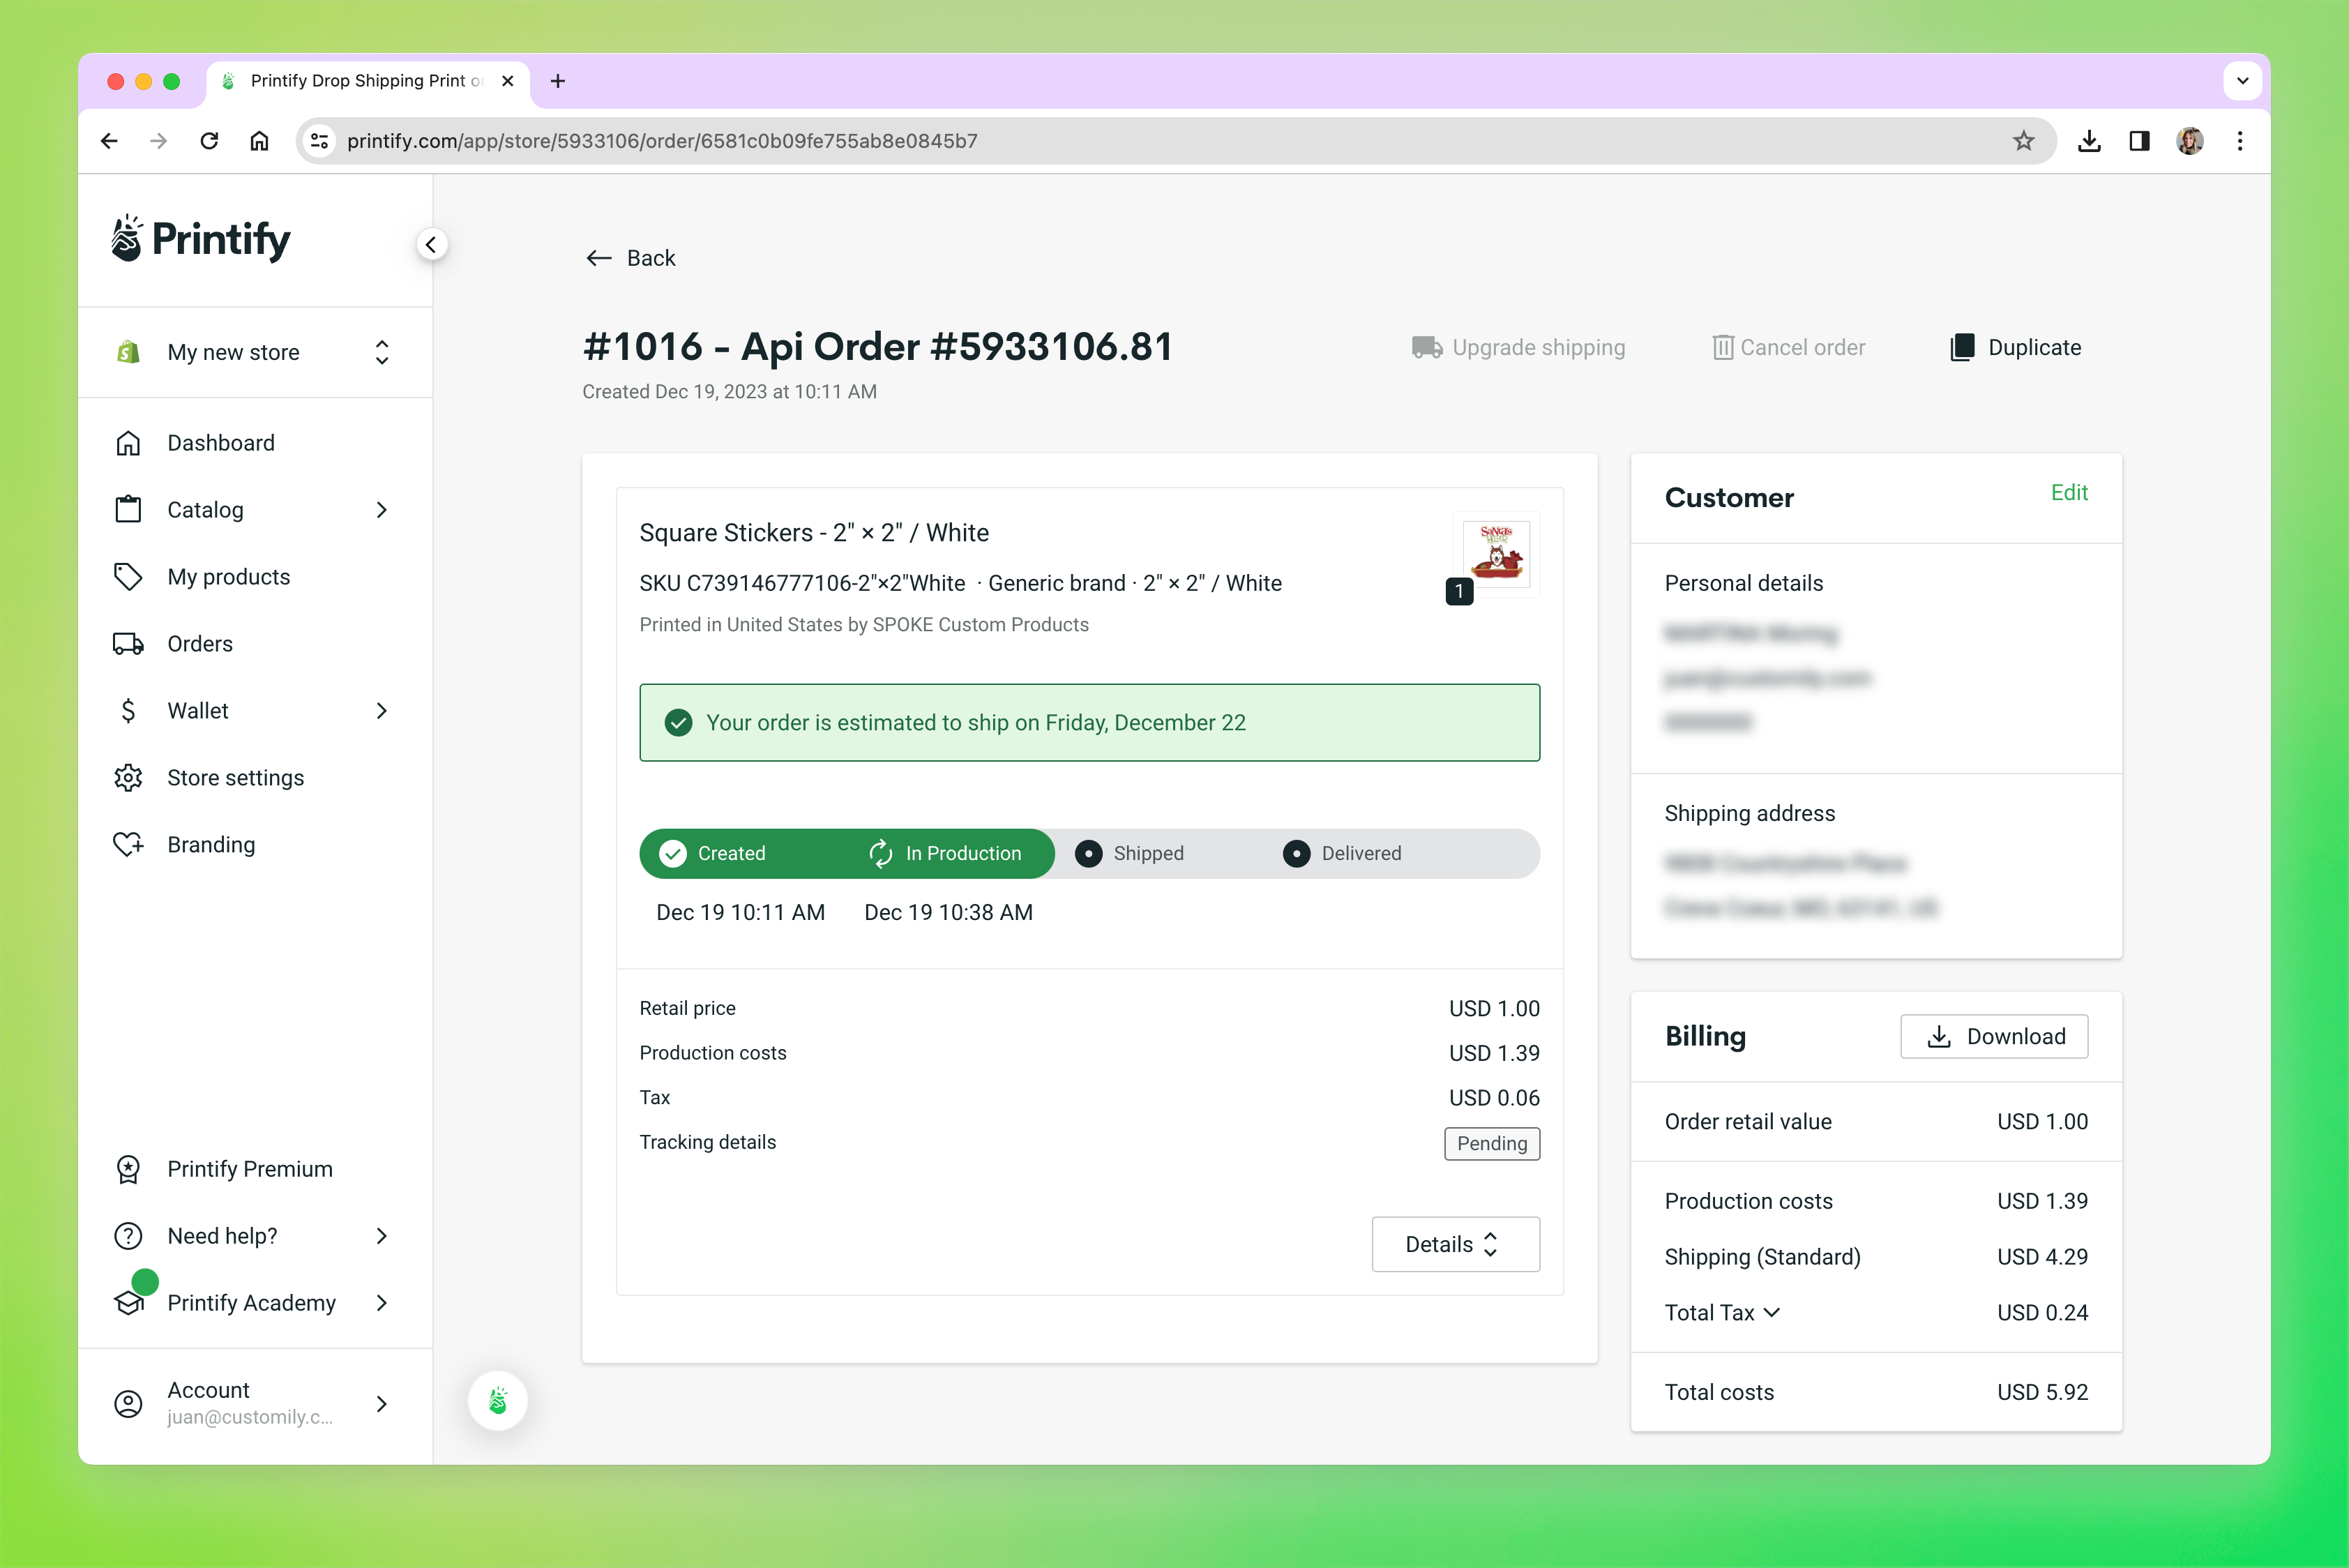
Task: Click the Store settings gear icon
Action: [x=128, y=778]
